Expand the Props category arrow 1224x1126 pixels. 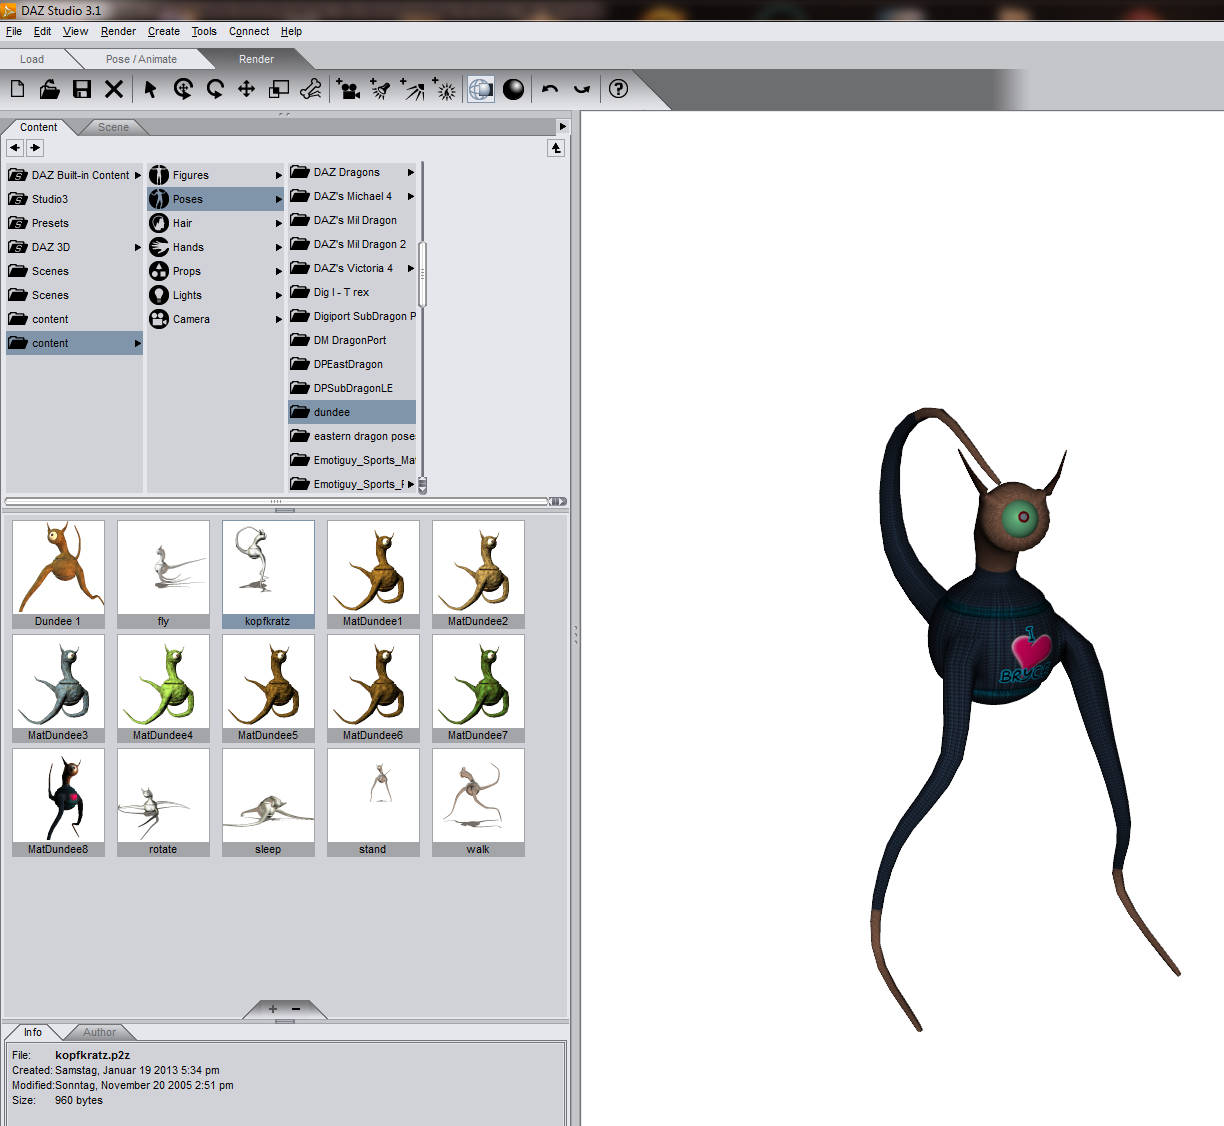tap(279, 271)
